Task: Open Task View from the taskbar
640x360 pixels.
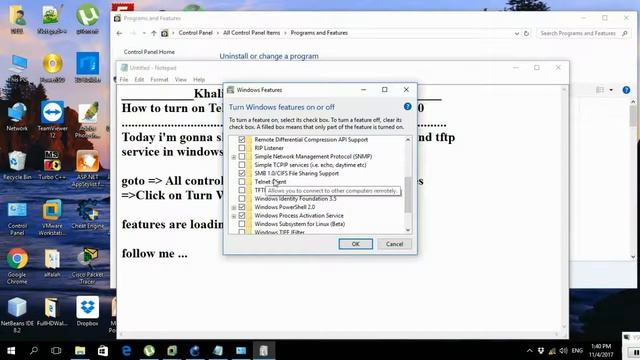Action: coord(56,351)
